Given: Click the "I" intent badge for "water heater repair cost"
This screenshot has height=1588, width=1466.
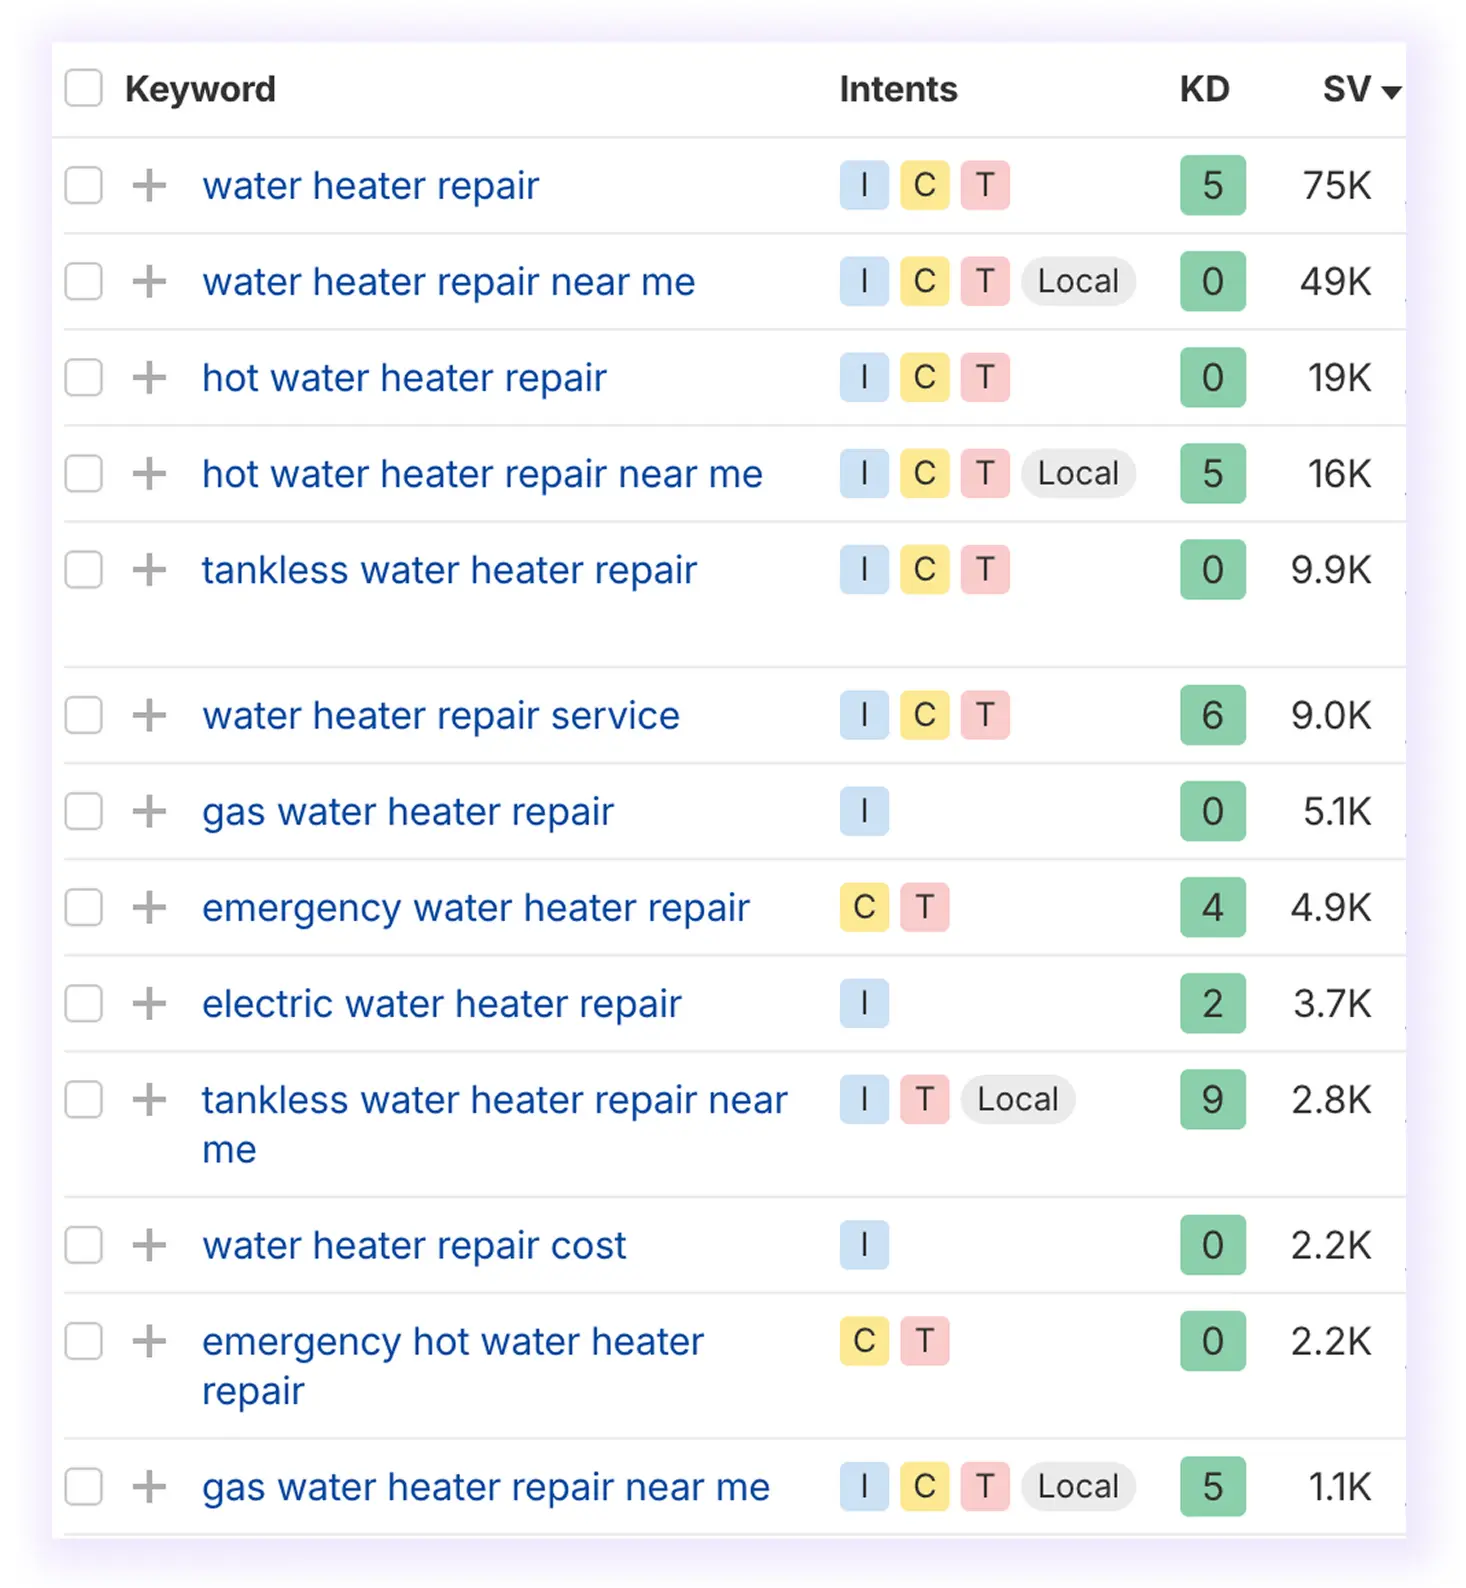Looking at the screenshot, I should tap(863, 1245).
